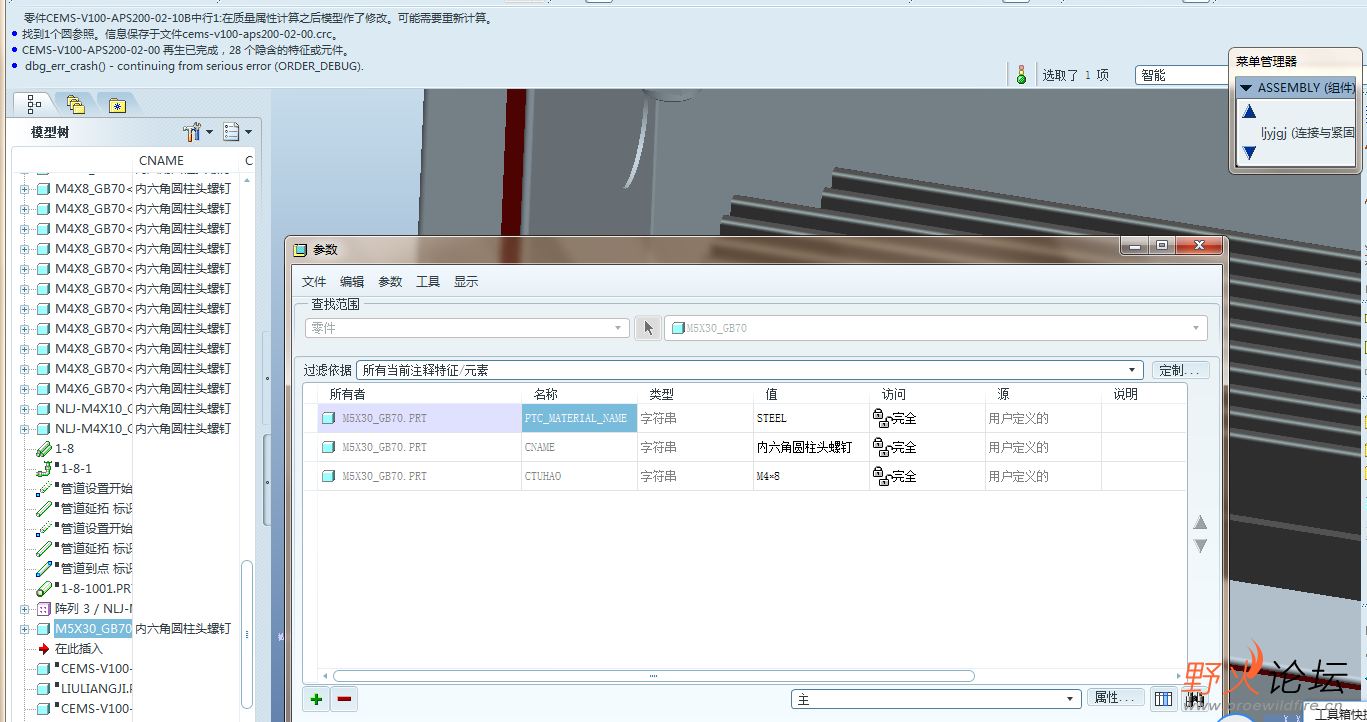Open the Favorites navigator tab
Viewport: 1367px width, 722px height.
pyautogui.click(x=118, y=105)
